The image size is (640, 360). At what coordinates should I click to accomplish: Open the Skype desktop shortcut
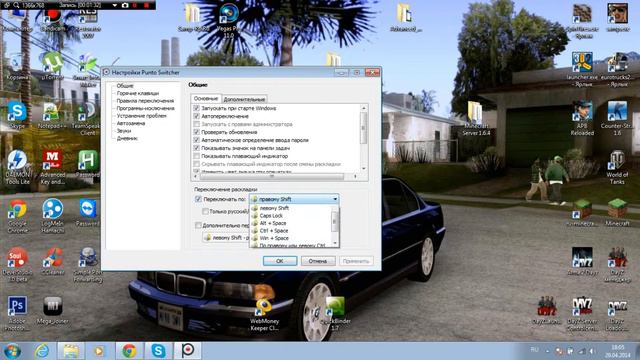(18, 116)
